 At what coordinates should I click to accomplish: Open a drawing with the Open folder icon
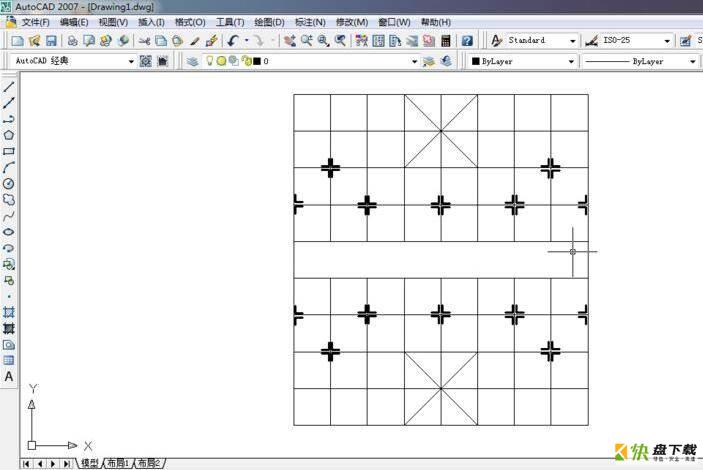click(x=35, y=41)
